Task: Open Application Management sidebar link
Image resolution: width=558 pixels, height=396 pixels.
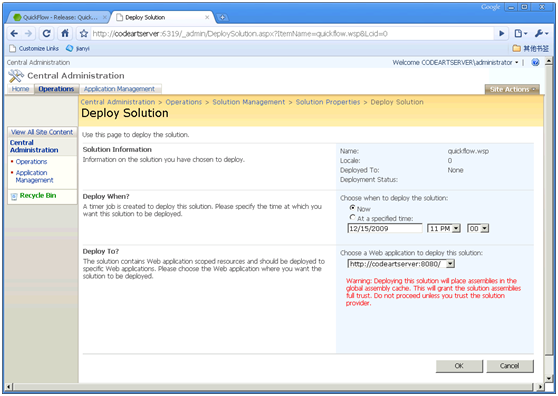Action: click(34, 176)
